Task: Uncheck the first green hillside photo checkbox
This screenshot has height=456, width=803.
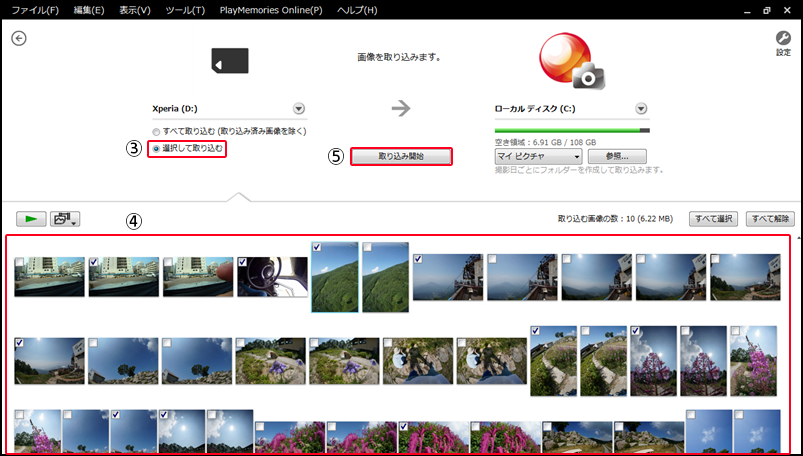Action: pos(317,247)
